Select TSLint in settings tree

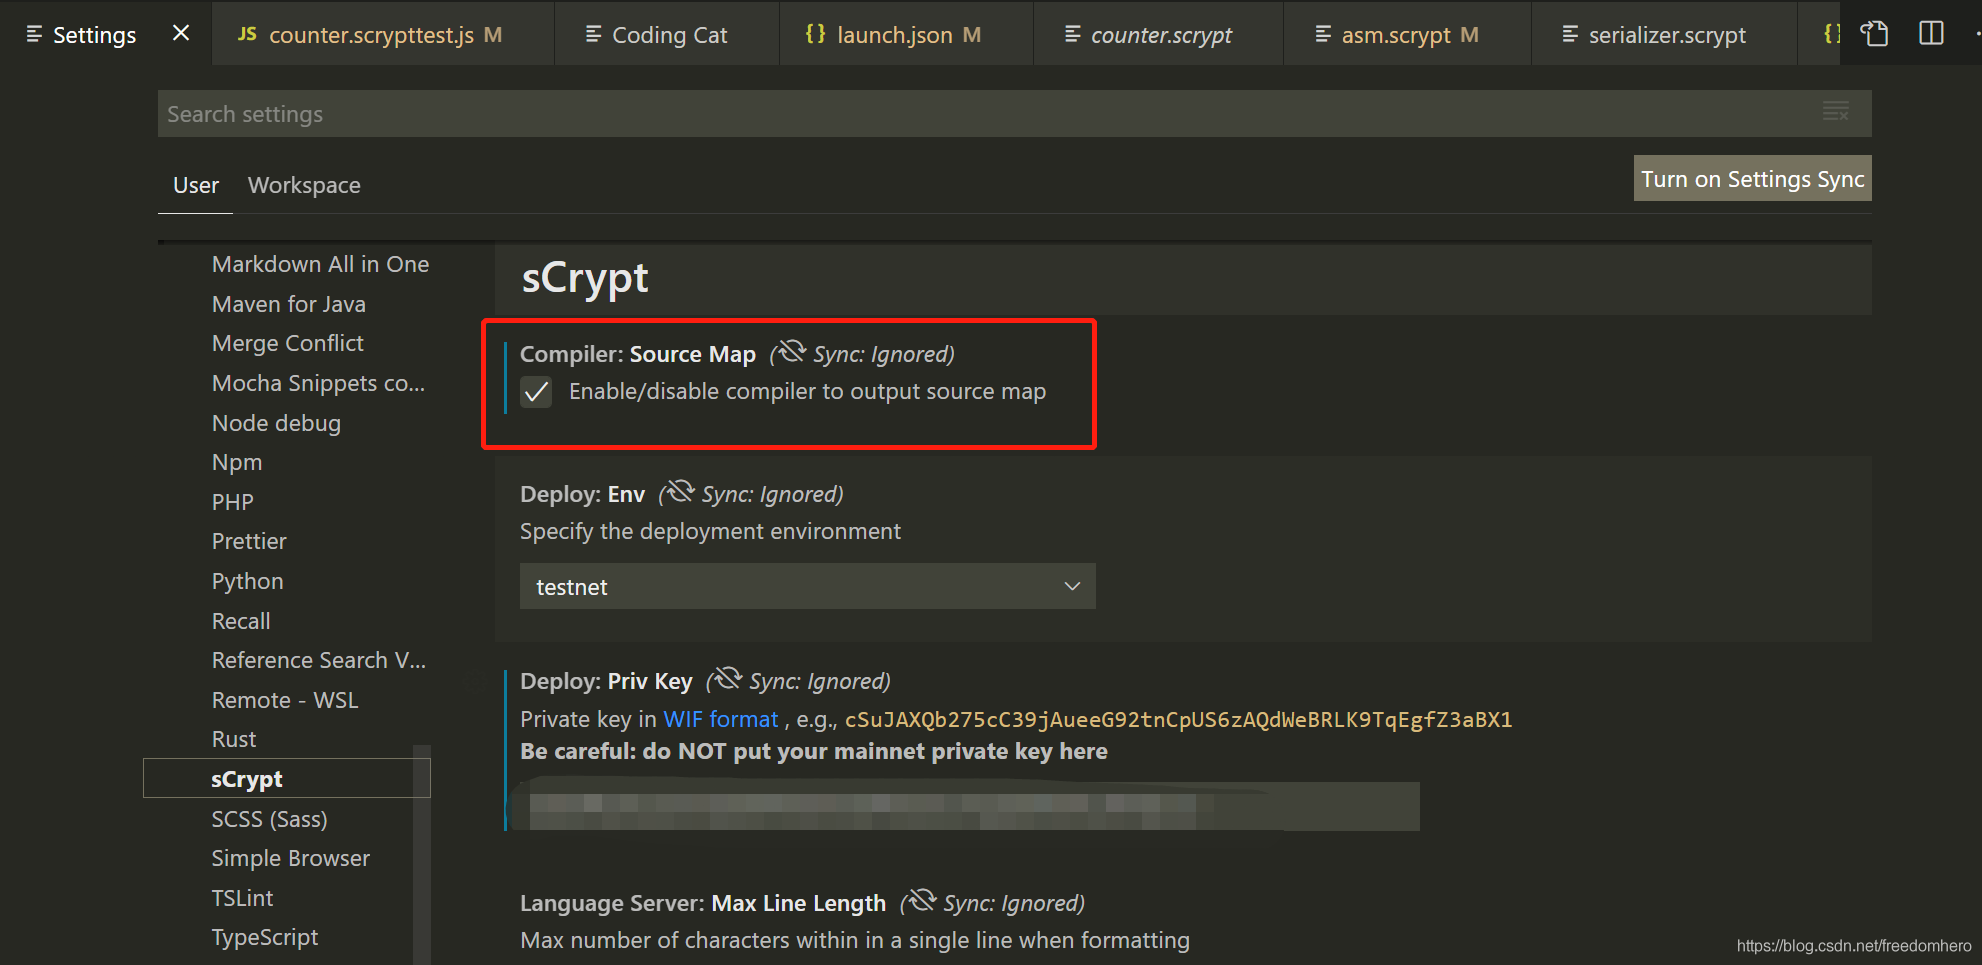(x=242, y=898)
